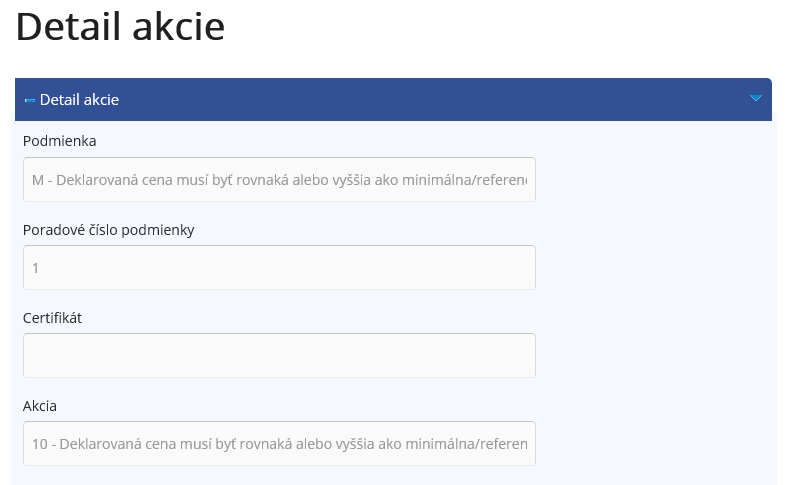The width and height of the screenshot is (788, 485).
Task: Click the Certifikát label
Action: (52, 318)
